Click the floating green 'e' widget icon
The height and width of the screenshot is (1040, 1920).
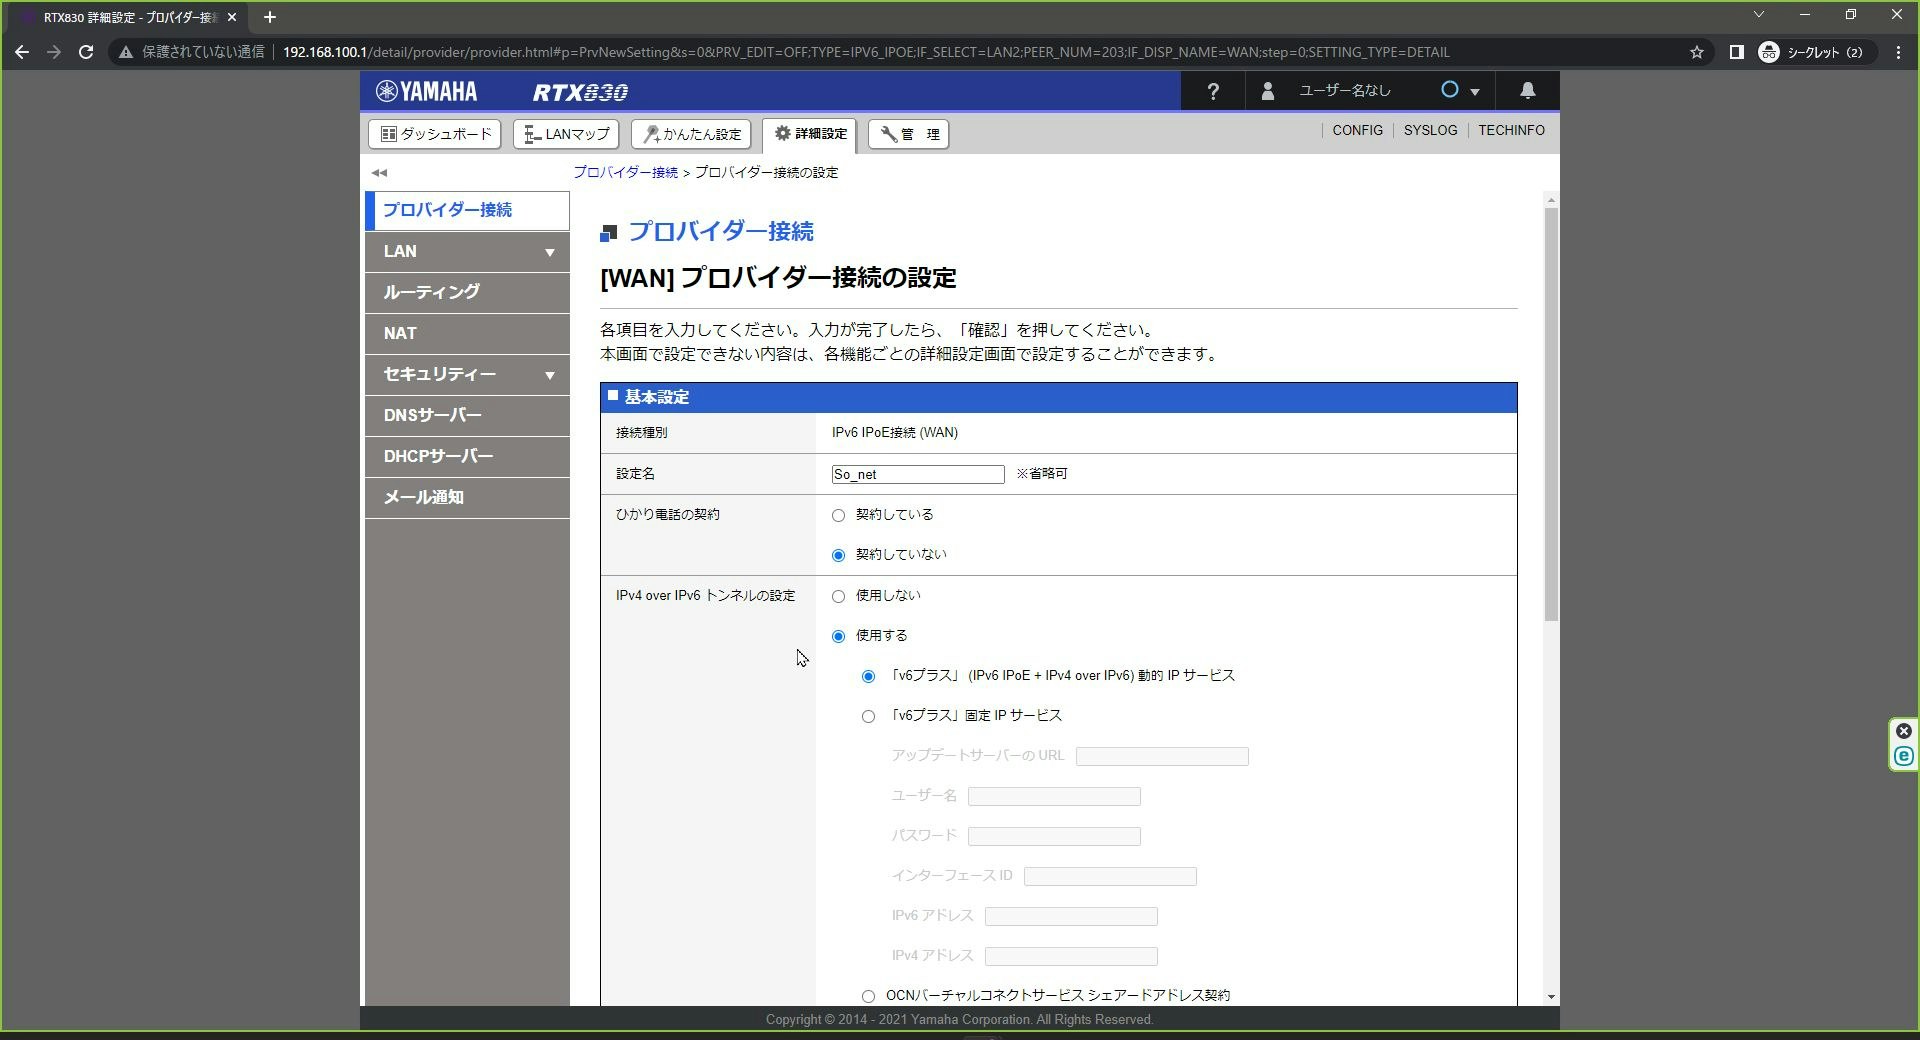(1904, 757)
